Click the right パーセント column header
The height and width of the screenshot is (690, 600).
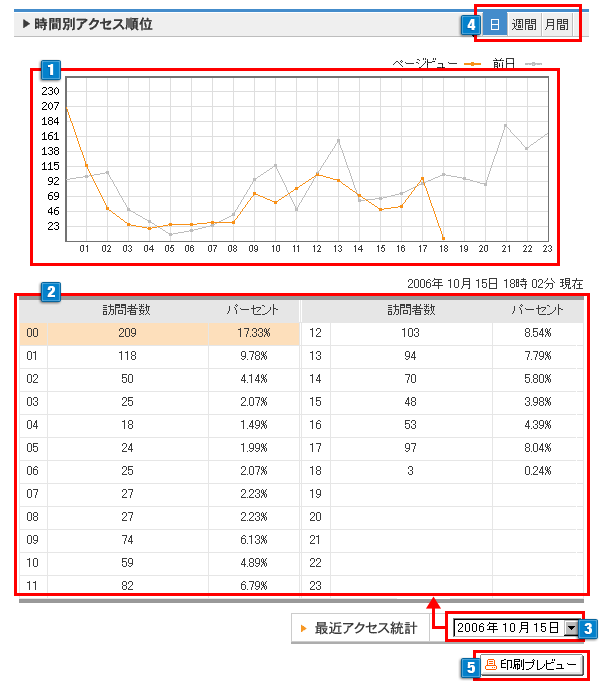click(537, 310)
